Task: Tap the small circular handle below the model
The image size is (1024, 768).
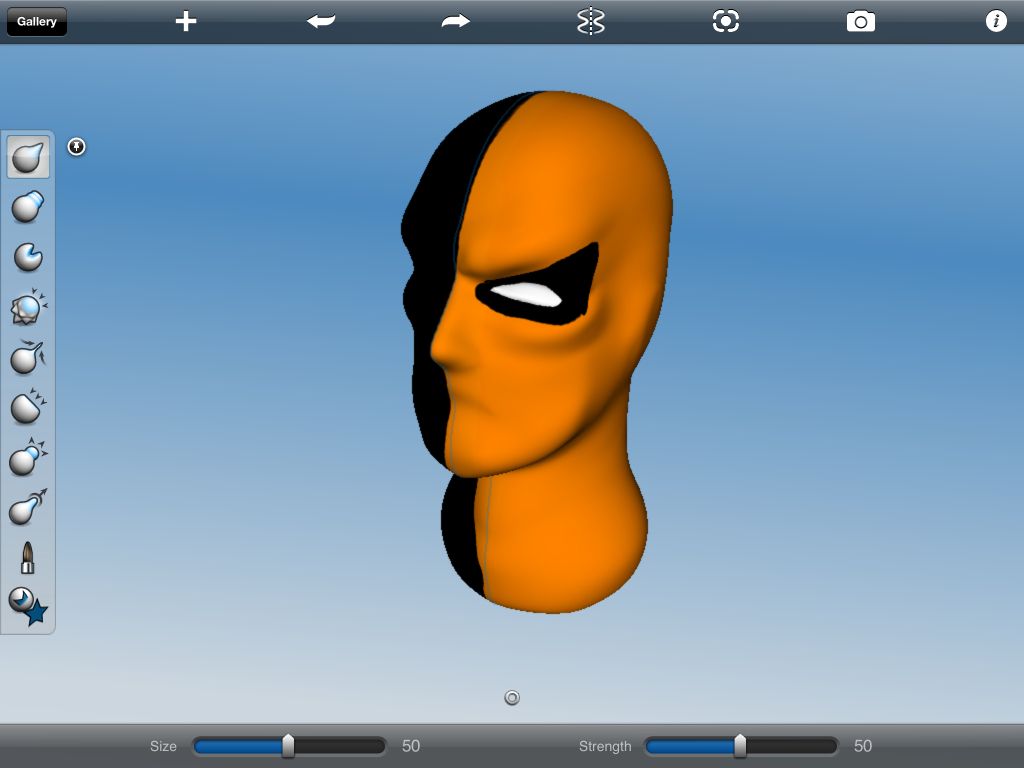Action: pyautogui.click(x=512, y=698)
